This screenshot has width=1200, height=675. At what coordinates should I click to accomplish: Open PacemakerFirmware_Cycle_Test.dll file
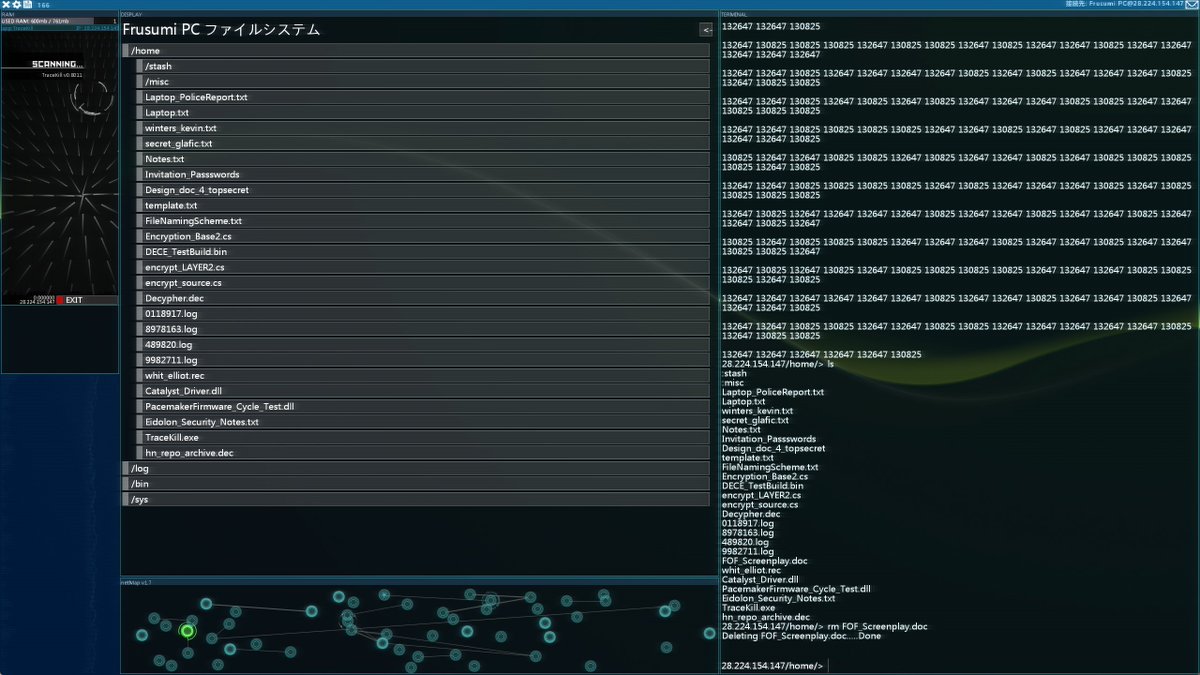(423, 407)
